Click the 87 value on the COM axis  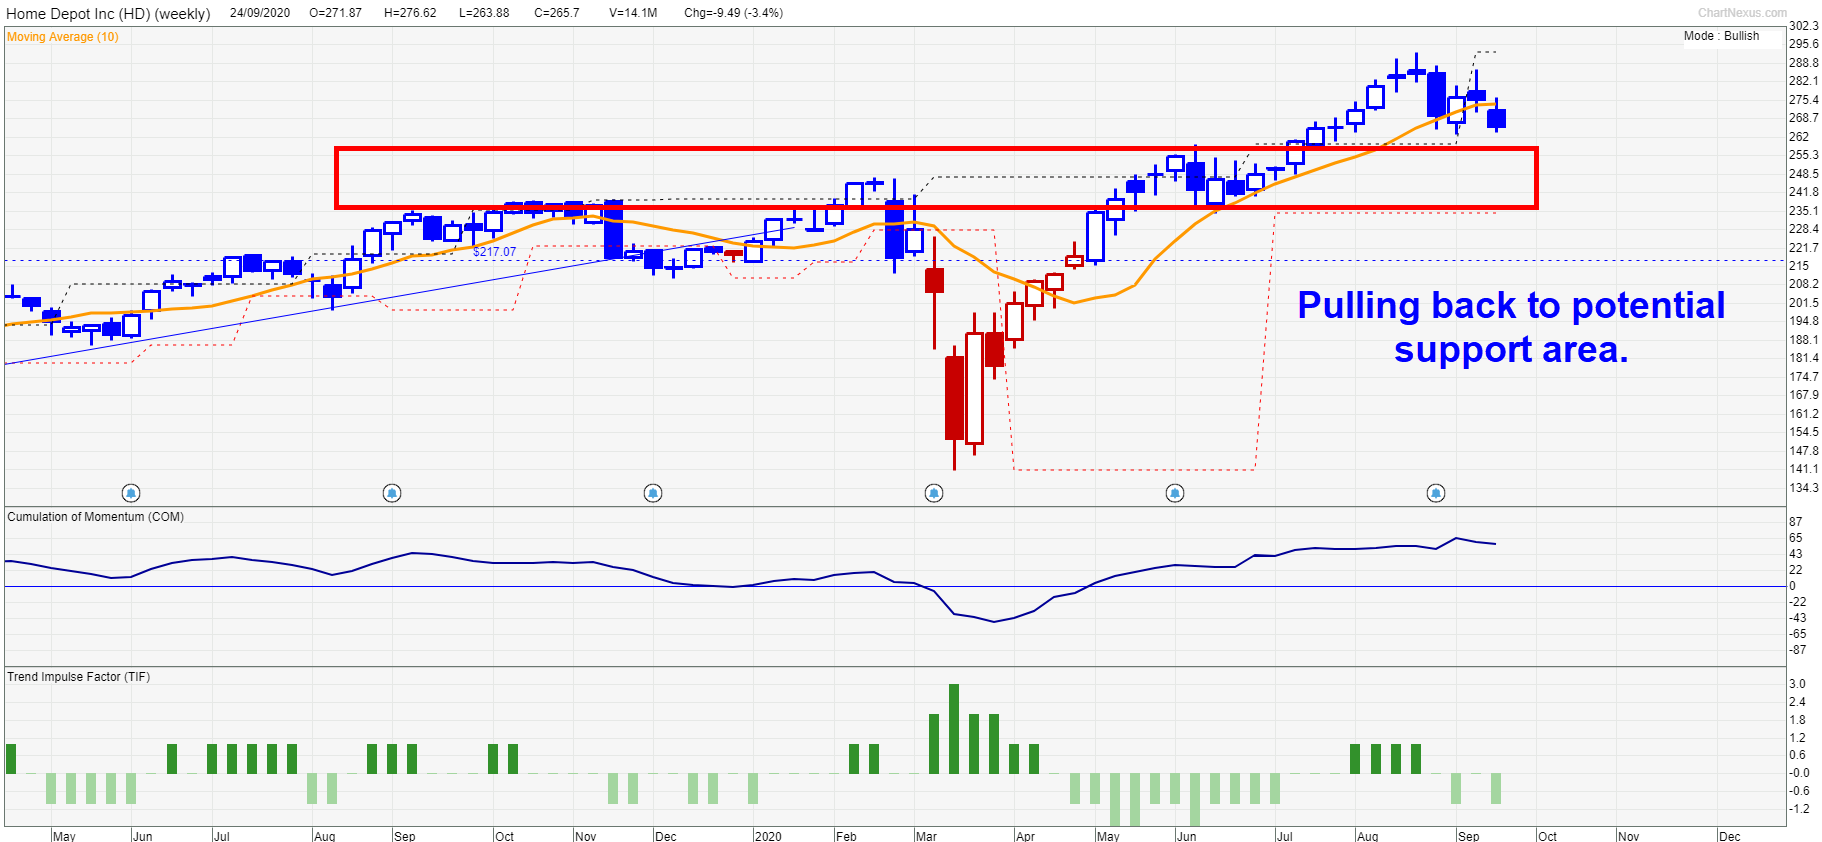pos(1796,522)
